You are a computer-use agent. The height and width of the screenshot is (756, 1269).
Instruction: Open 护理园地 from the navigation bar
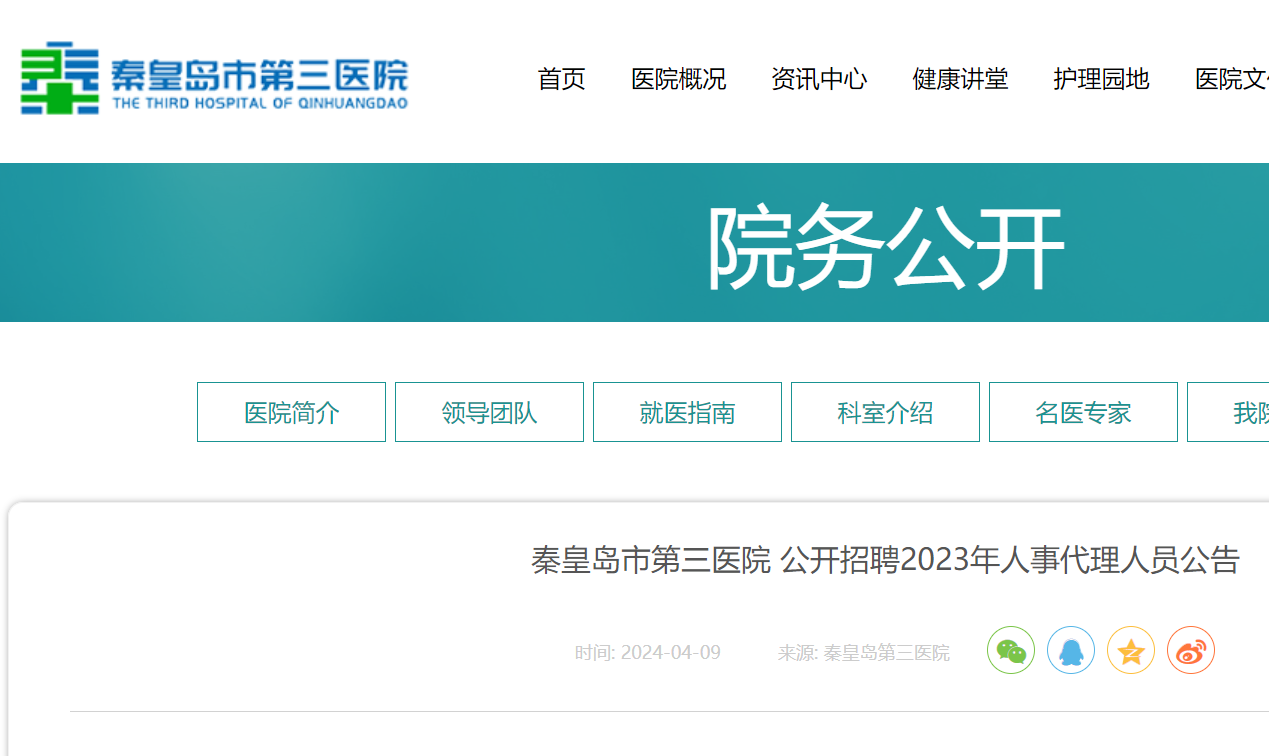click(x=1101, y=79)
